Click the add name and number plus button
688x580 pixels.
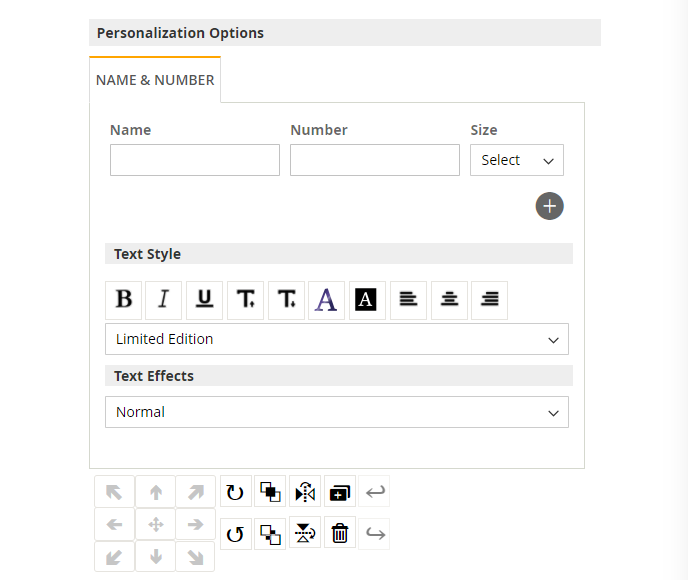(x=550, y=206)
